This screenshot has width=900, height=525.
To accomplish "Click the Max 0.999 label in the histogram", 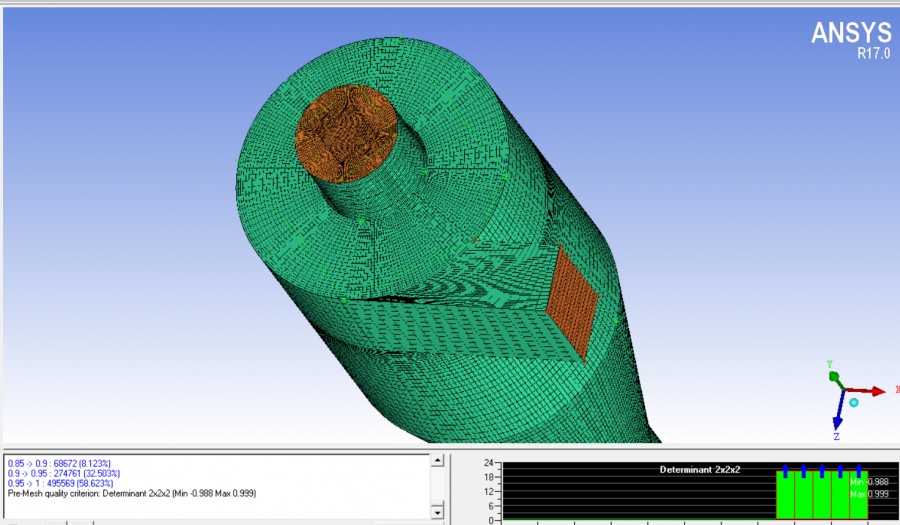I will pos(869,494).
